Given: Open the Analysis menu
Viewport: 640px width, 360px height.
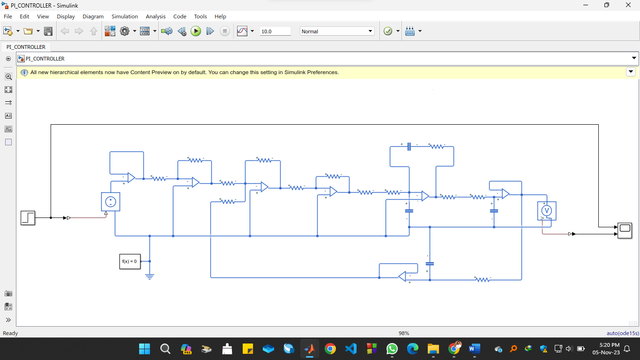Looking at the screenshot, I should click(156, 16).
